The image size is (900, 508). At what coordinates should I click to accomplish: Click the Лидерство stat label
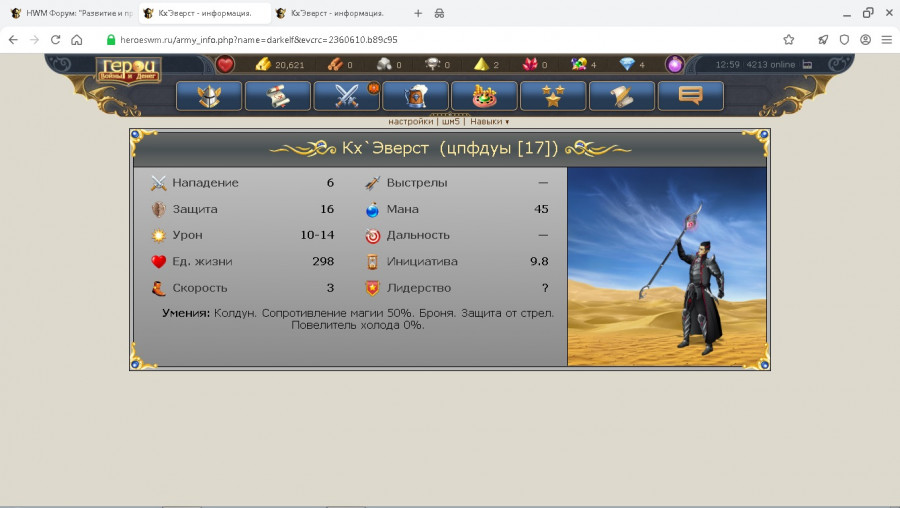418,288
